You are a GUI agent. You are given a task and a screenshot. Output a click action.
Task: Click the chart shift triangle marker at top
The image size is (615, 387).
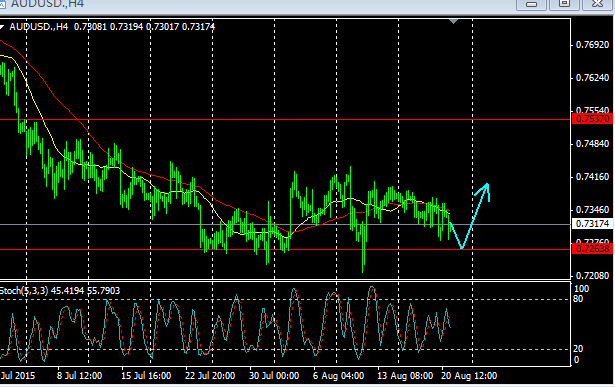click(x=453, y=22)
